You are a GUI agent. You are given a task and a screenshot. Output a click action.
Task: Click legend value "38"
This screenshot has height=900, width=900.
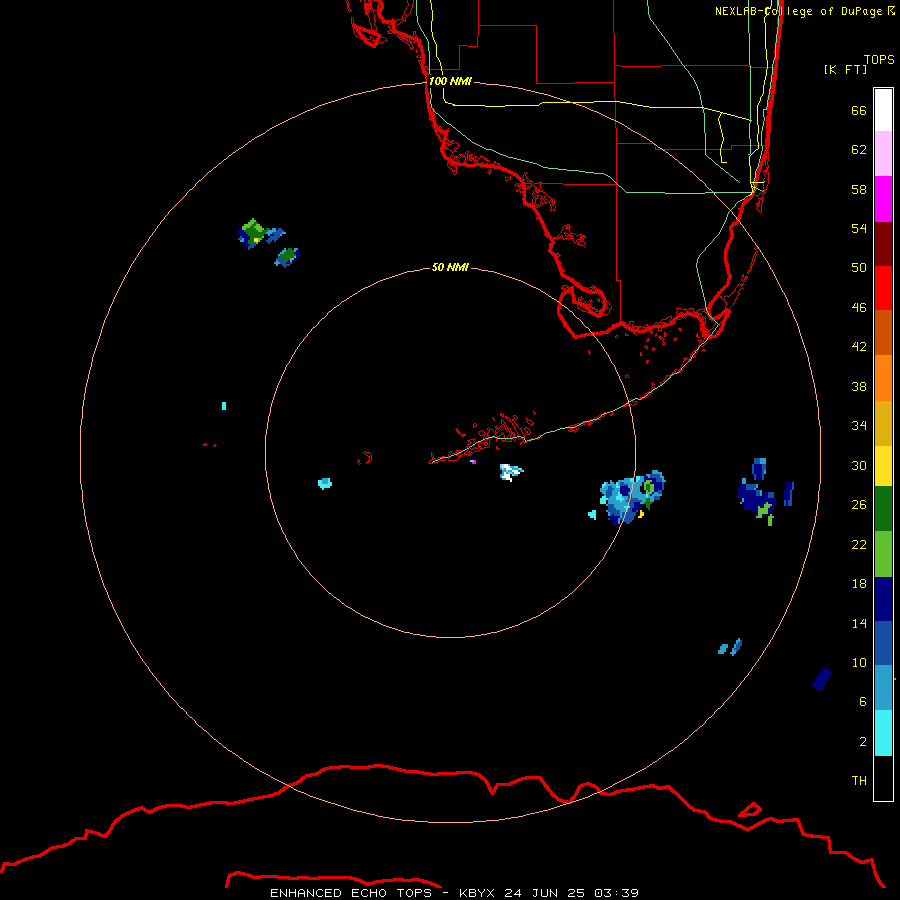tap(859, 386)
